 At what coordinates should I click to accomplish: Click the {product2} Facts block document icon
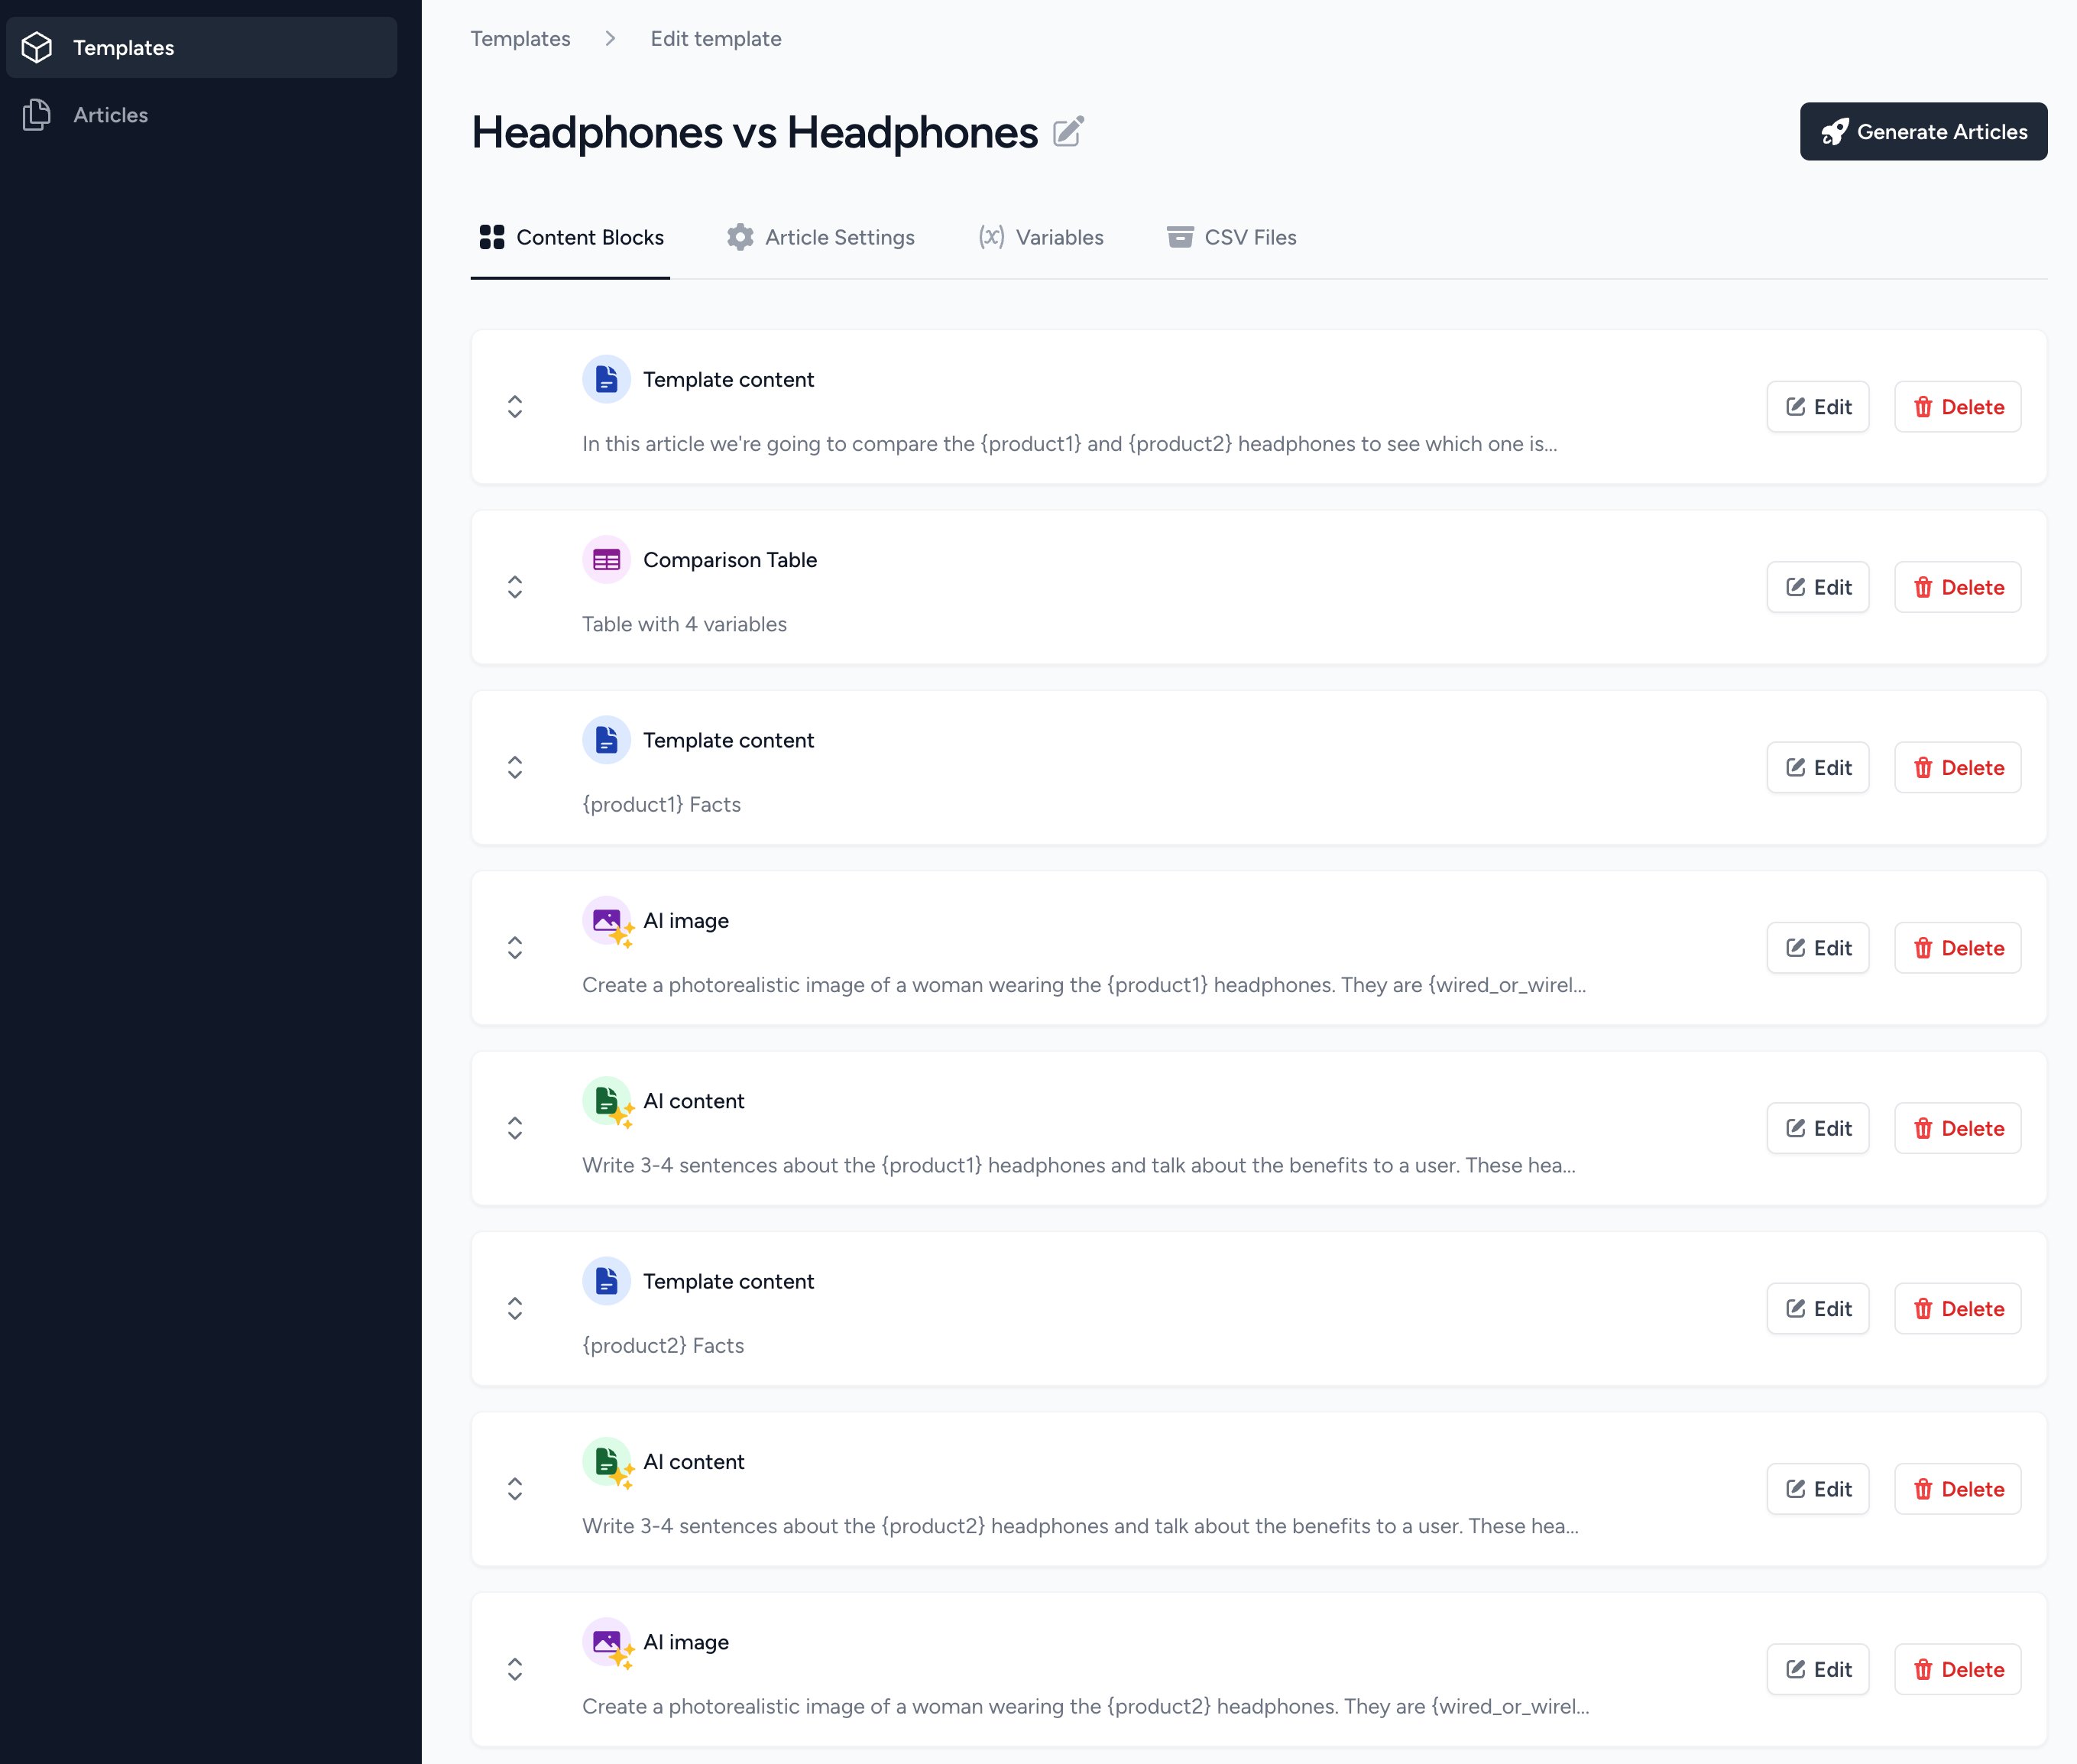[606, 1281]
